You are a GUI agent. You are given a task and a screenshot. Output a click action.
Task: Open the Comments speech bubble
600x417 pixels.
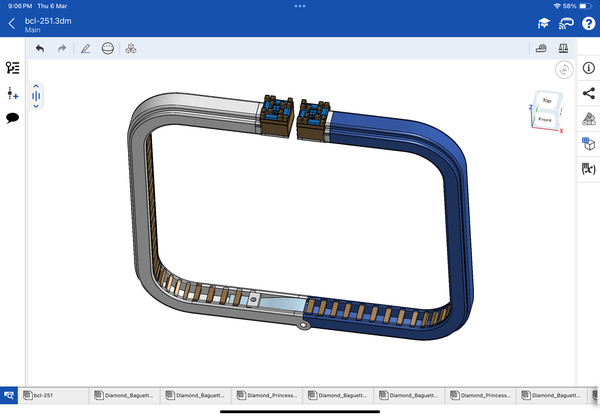point(13,118)
